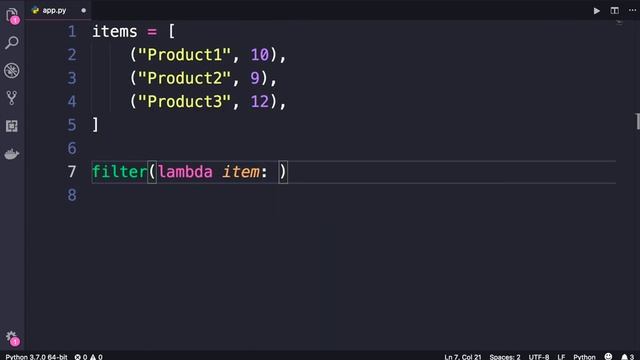The width and height of the screenshot is (640, 360).
Task: Change the LF end of line sequence
Action: coord(561,356)
